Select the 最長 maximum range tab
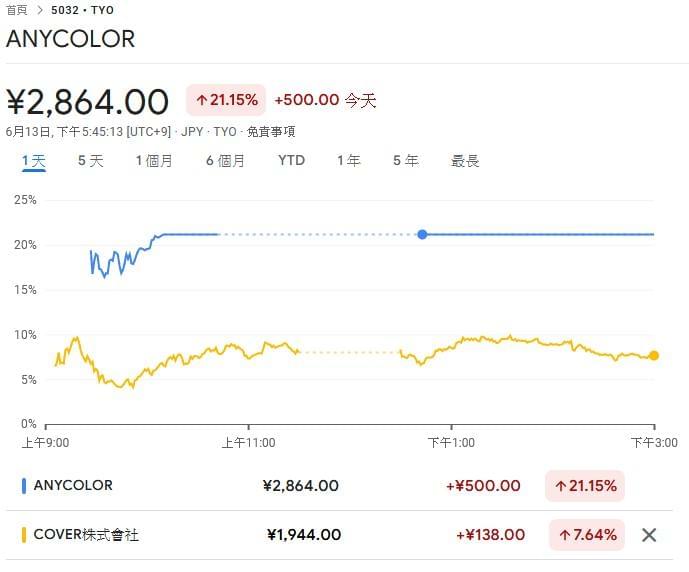The width and height of the screenshot is (689, 572). pyautogui.click(x=465, y=161)
